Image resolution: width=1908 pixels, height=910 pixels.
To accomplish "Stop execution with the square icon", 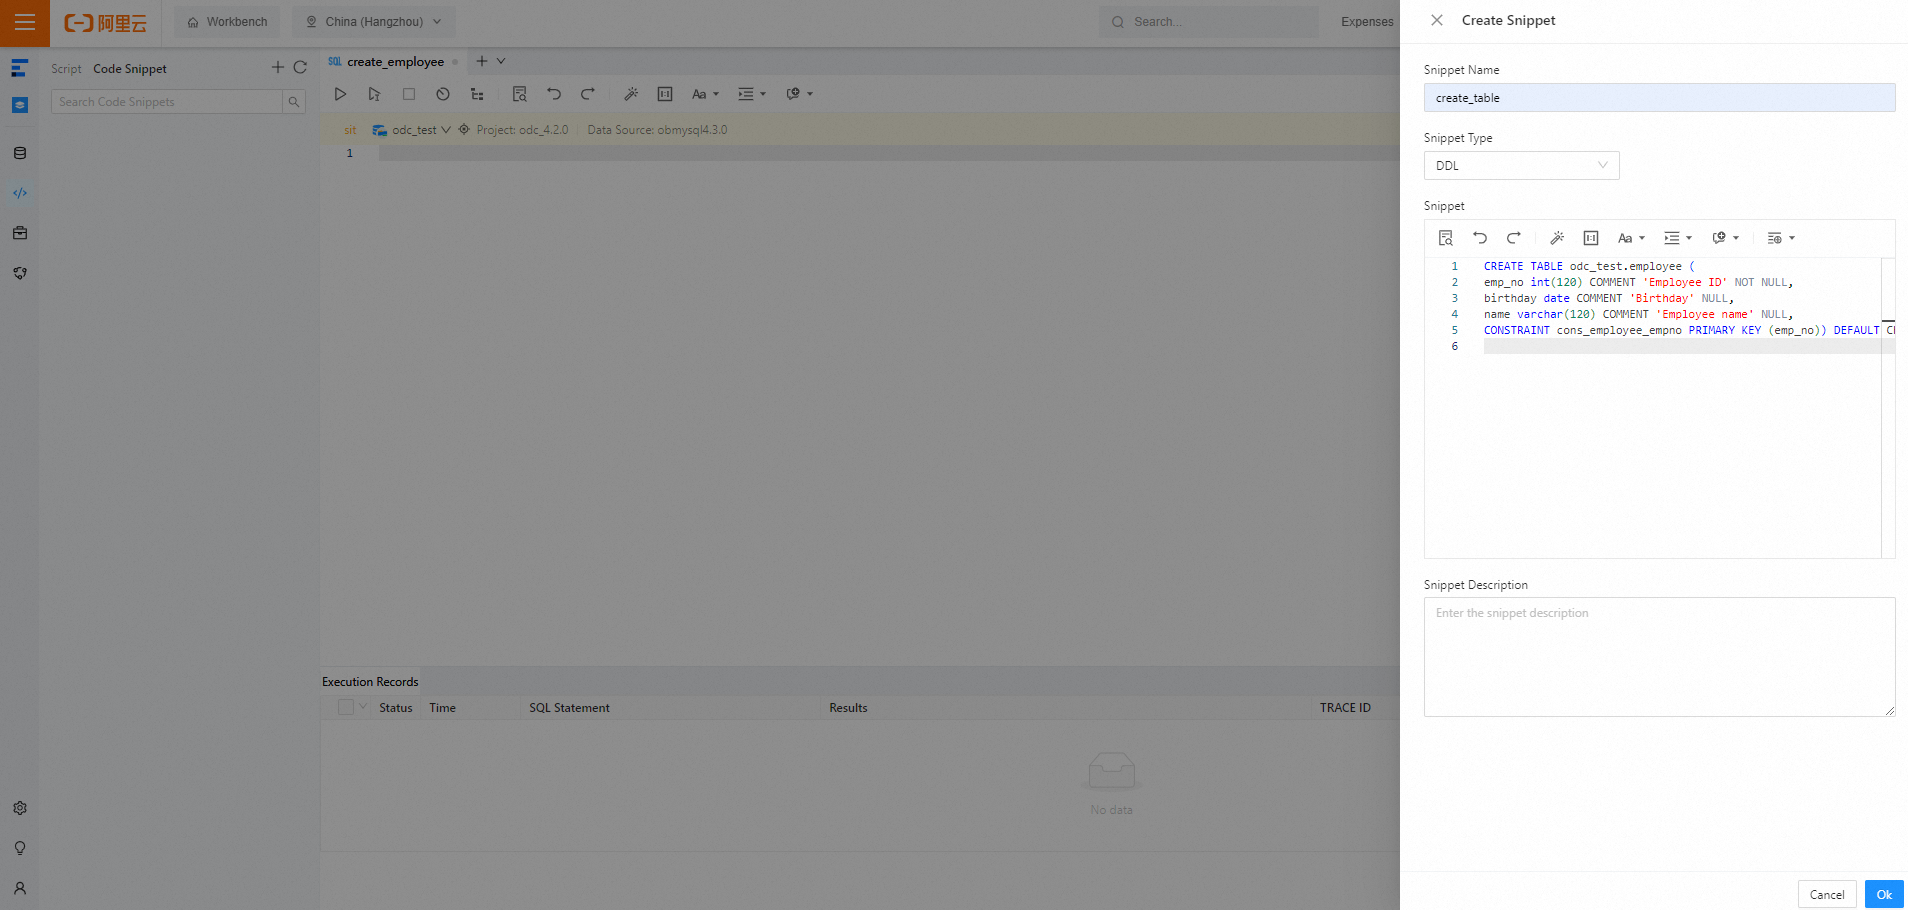I will (x=409, y=94).
